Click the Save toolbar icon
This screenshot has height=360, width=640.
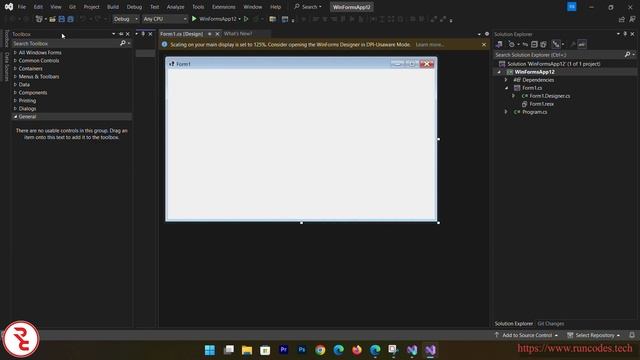click(62, 19)
